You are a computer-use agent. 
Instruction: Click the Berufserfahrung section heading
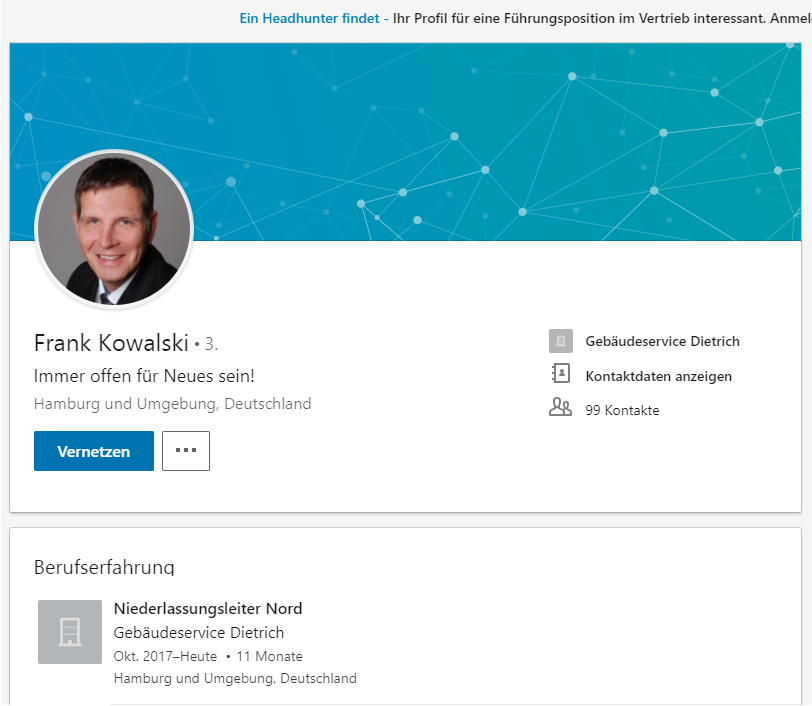click(x=104, y=567)
